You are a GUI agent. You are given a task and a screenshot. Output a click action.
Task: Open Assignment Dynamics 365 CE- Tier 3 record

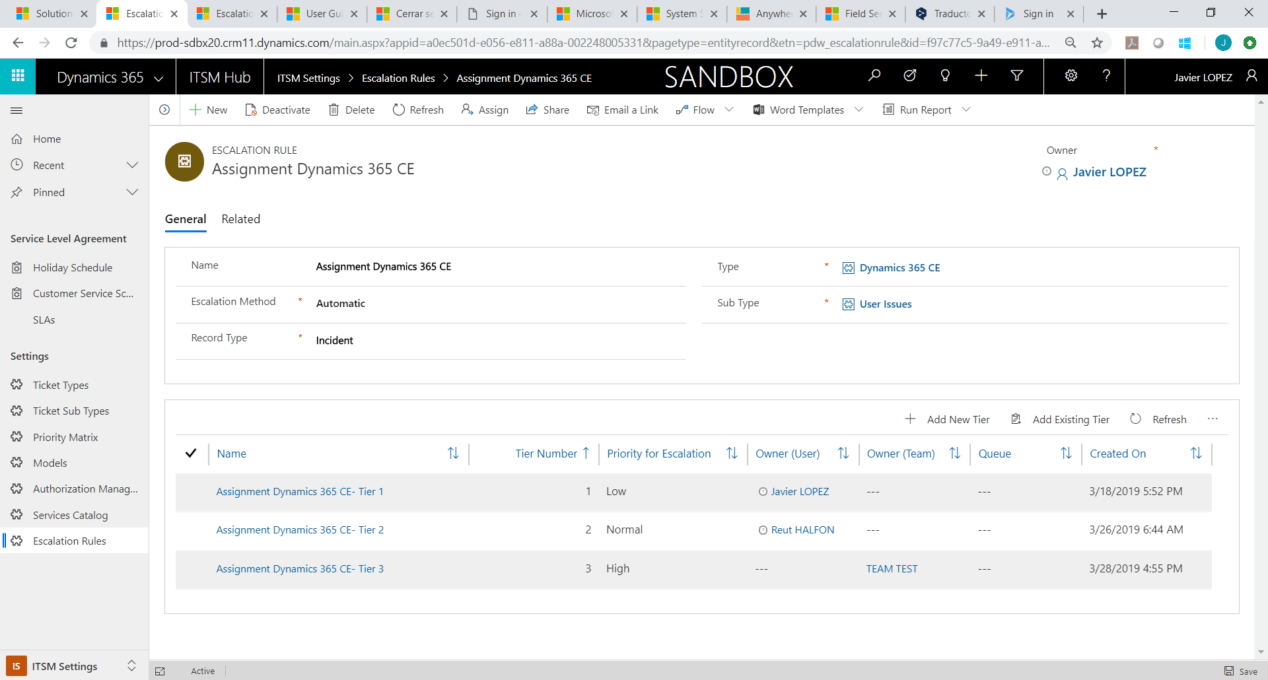[300, 569]
